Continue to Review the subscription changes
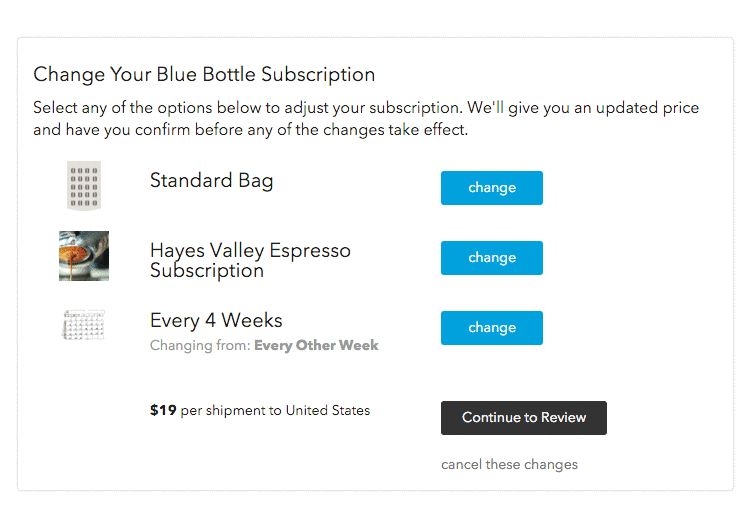This screenshot has height=522, width=750. pos(523,418)
